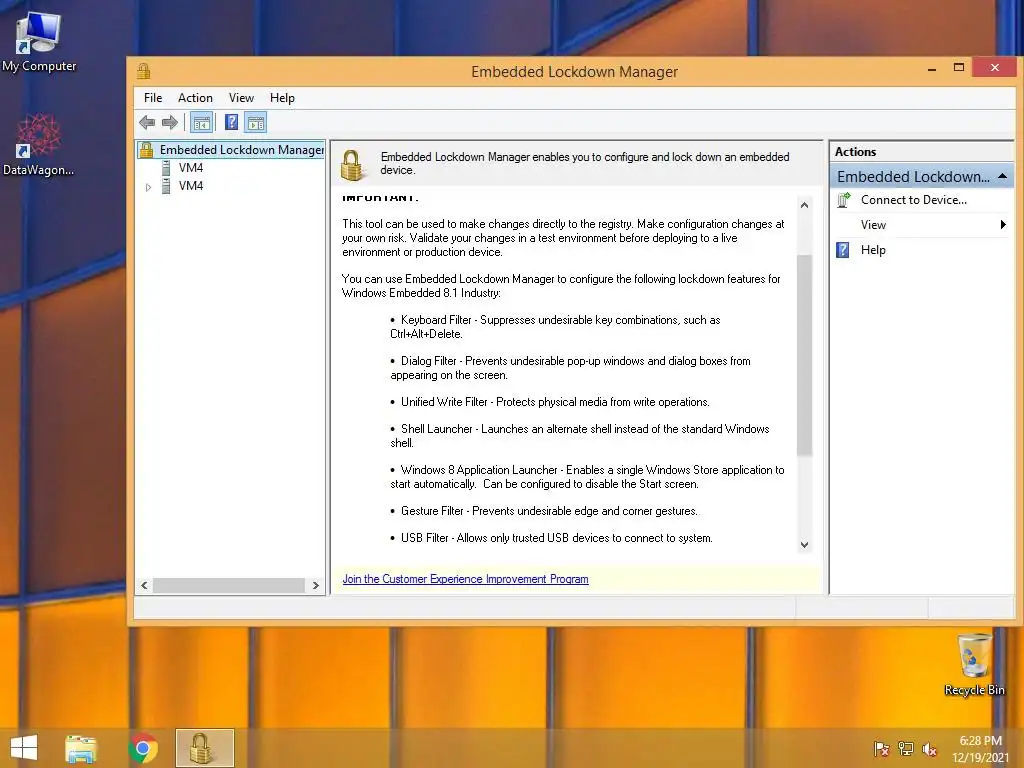Viewport: 1024px width, 768px height.
Task: Open the View menu
Action: [241, 98]
